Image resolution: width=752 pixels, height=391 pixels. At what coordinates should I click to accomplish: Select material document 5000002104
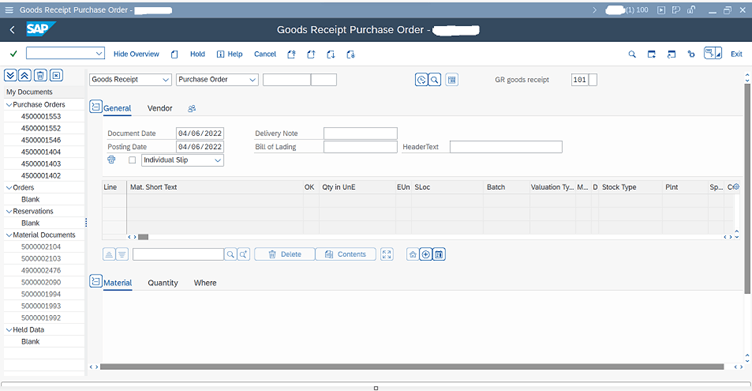pyautogui.click(x=41, y=247)
